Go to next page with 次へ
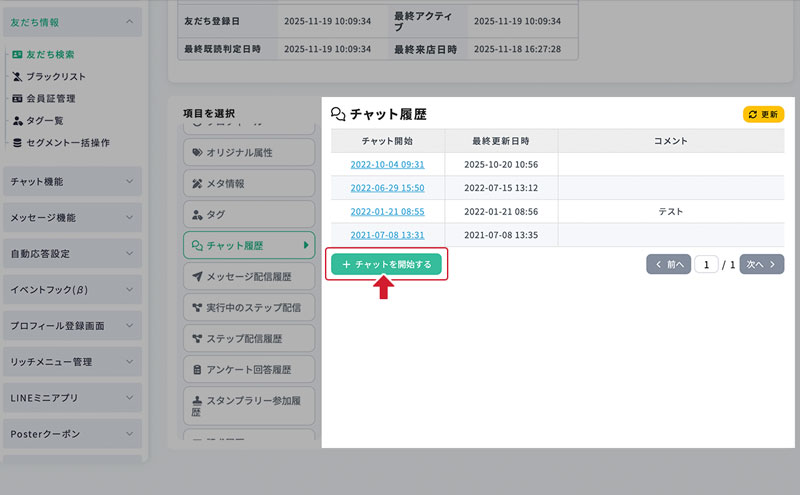The width and height of the screenshot is (800, 495). pos(762,265)
